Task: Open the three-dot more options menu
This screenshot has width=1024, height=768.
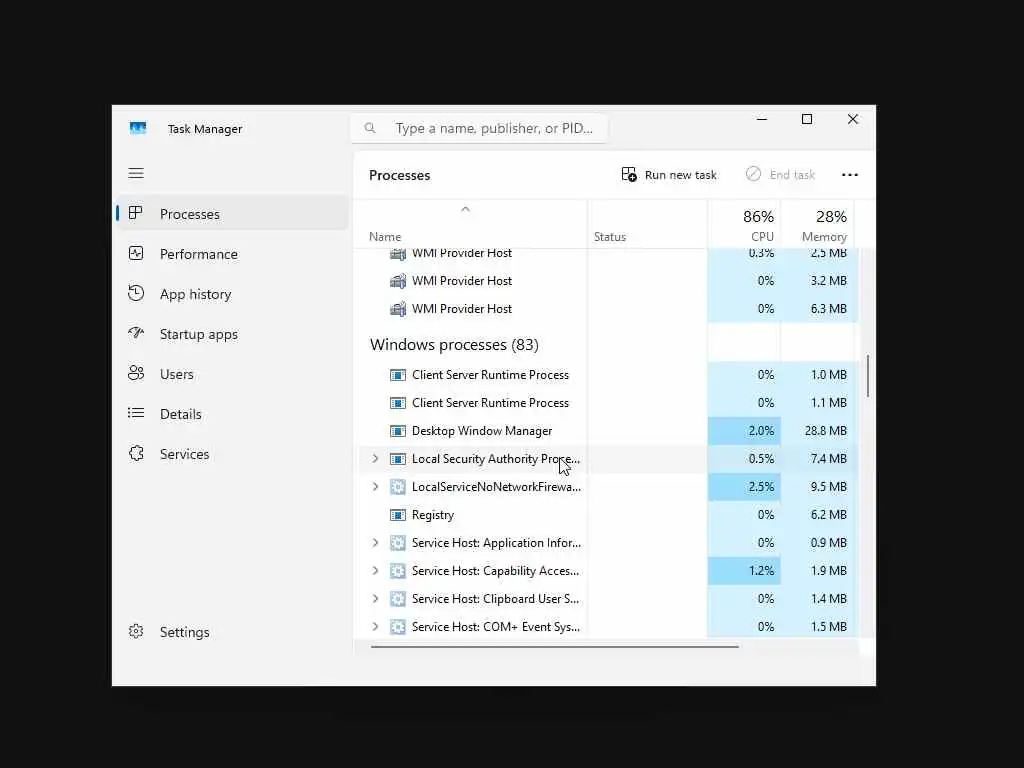Action: tap(850, 174)
